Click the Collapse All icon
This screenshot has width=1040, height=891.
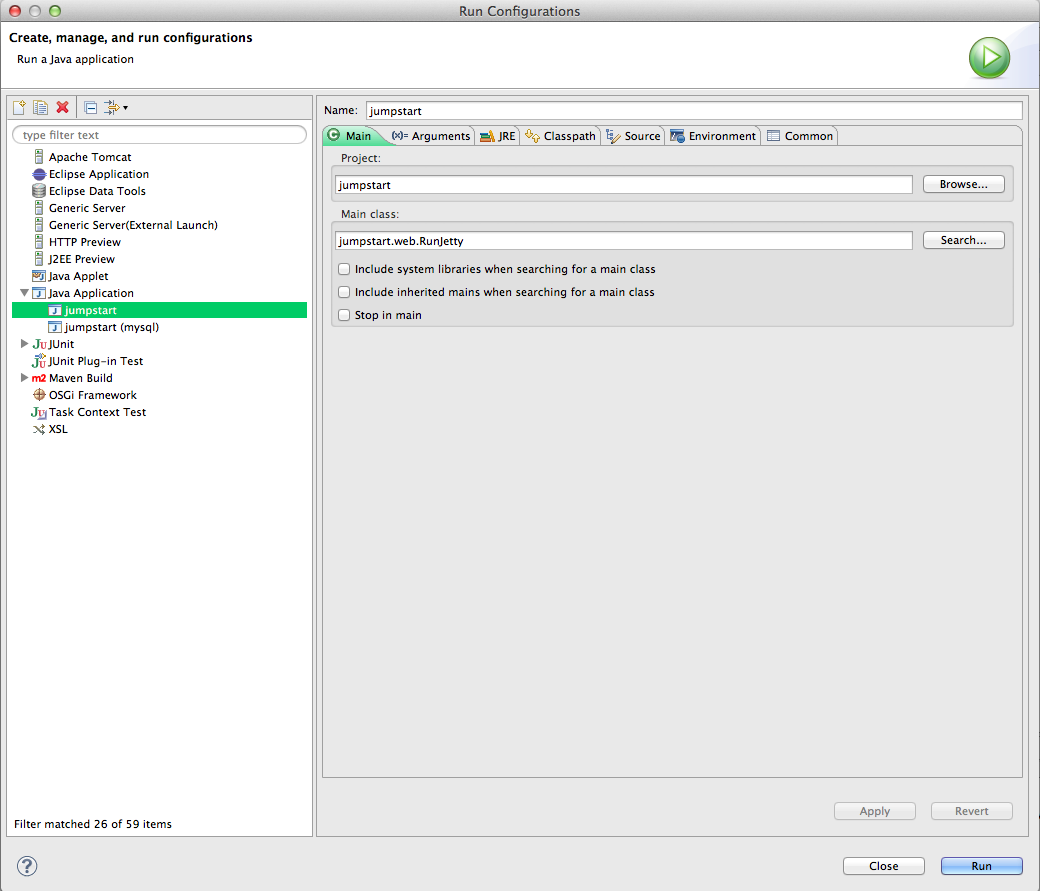91,107
